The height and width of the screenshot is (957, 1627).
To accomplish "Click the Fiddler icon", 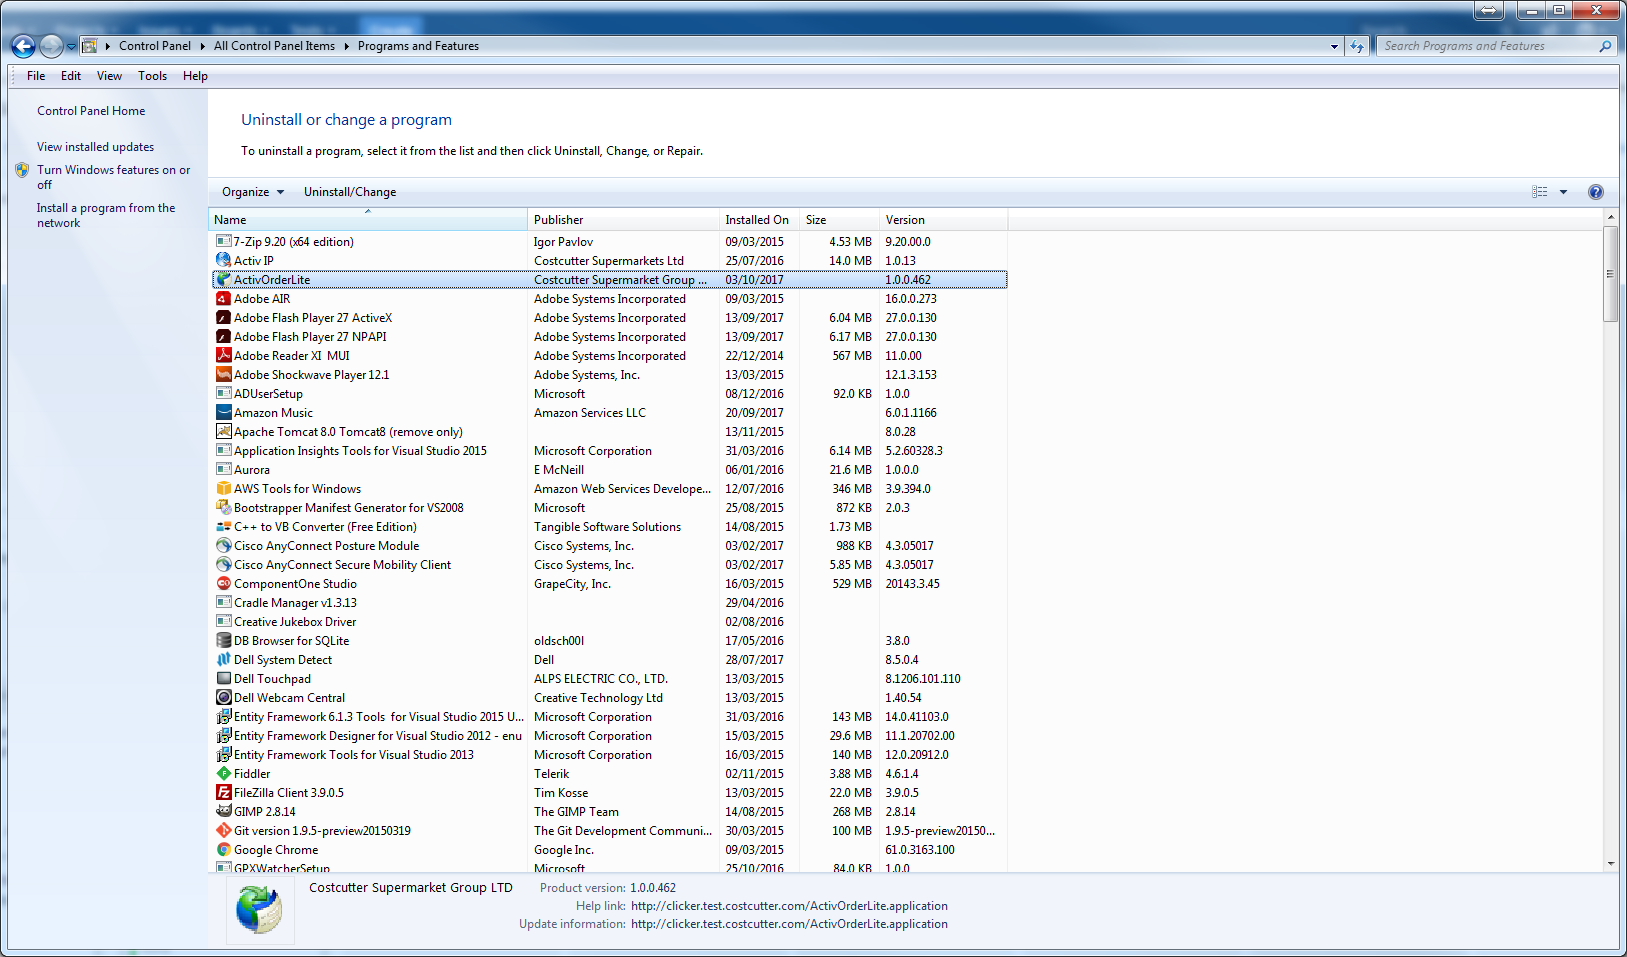I will coord(224,773).
